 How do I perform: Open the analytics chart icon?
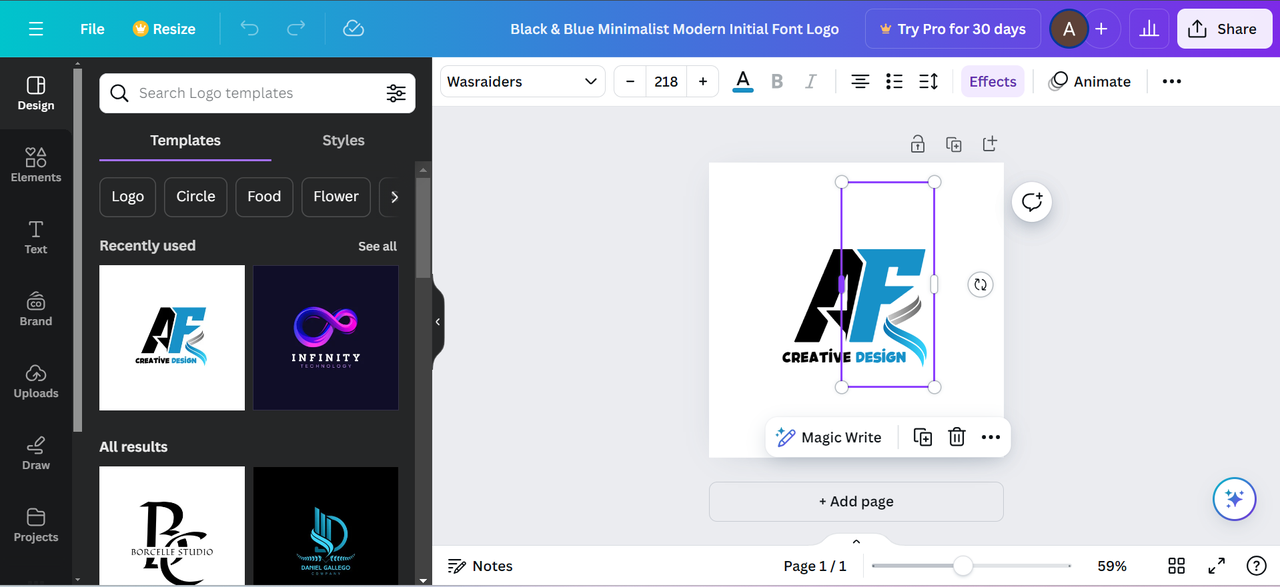[1149, 29]
